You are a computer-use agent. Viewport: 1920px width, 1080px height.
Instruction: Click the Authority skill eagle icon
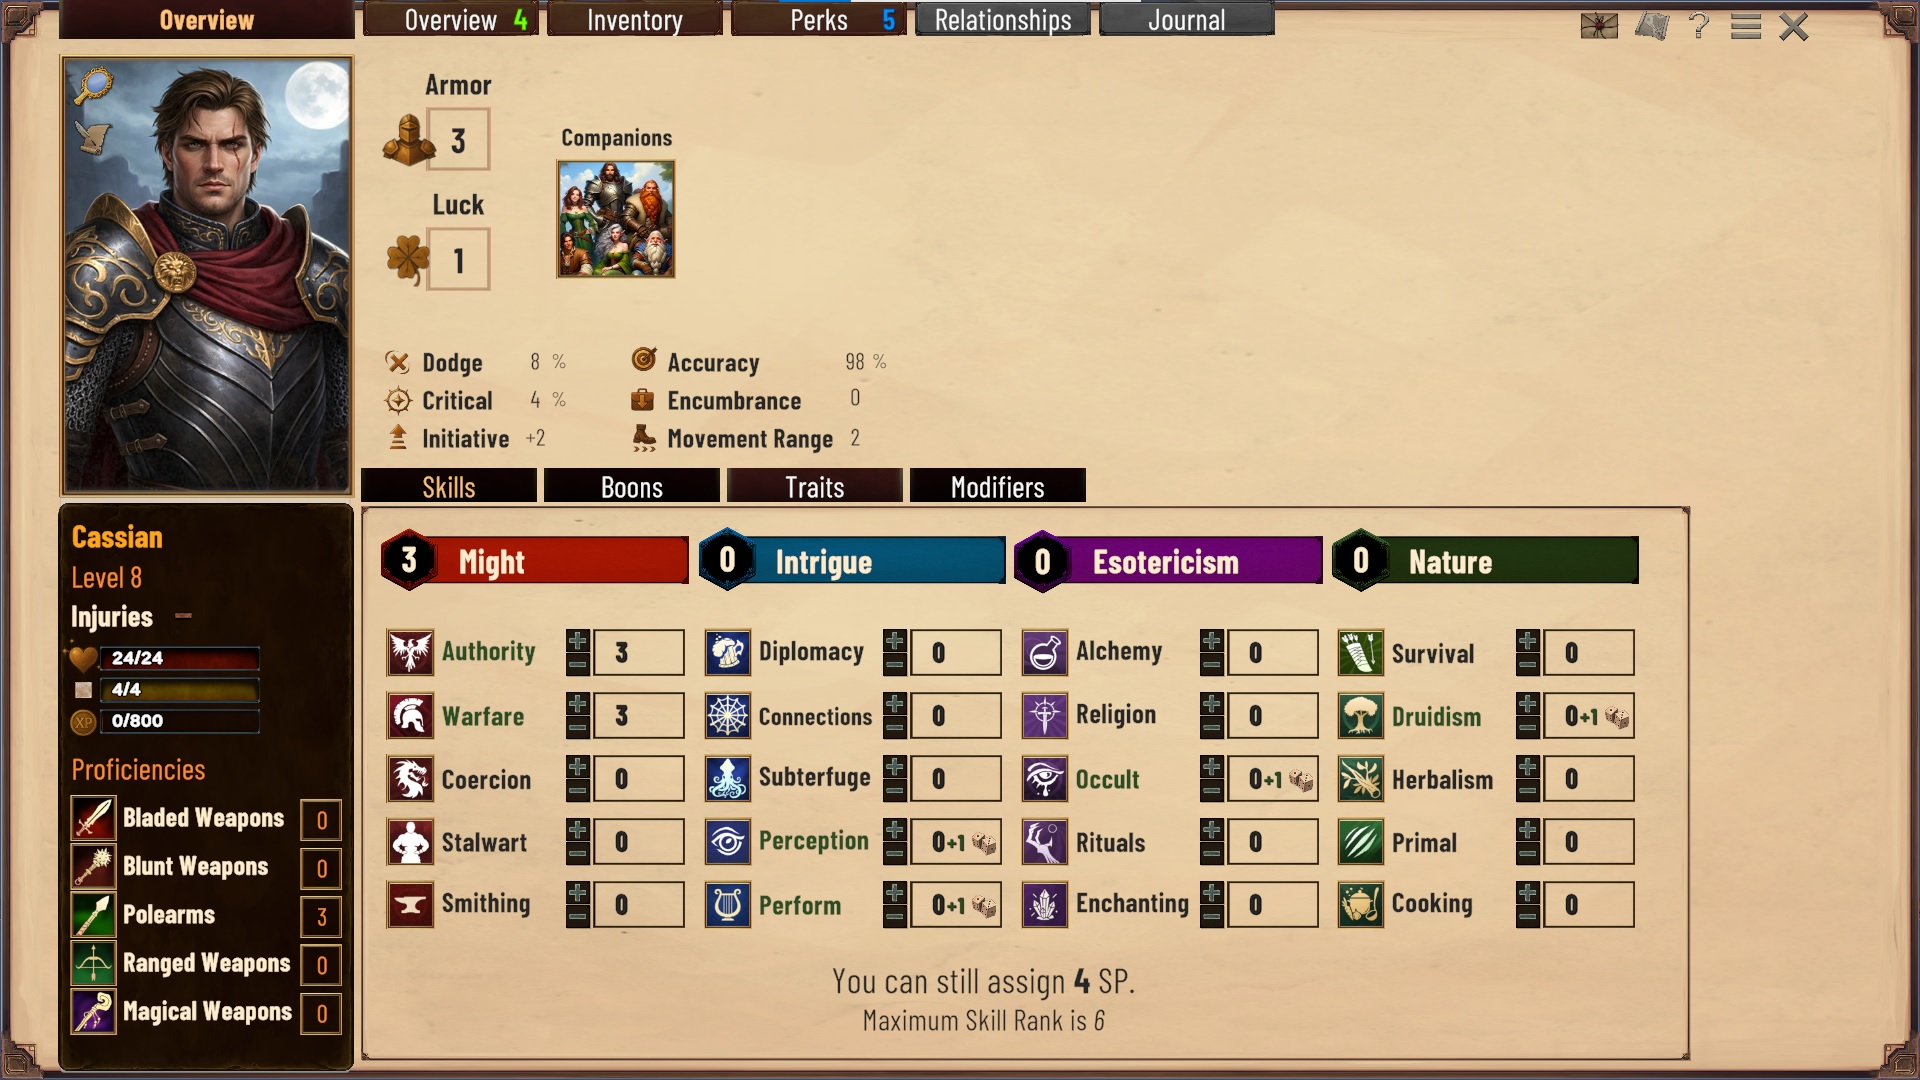(x=410, y=652)
